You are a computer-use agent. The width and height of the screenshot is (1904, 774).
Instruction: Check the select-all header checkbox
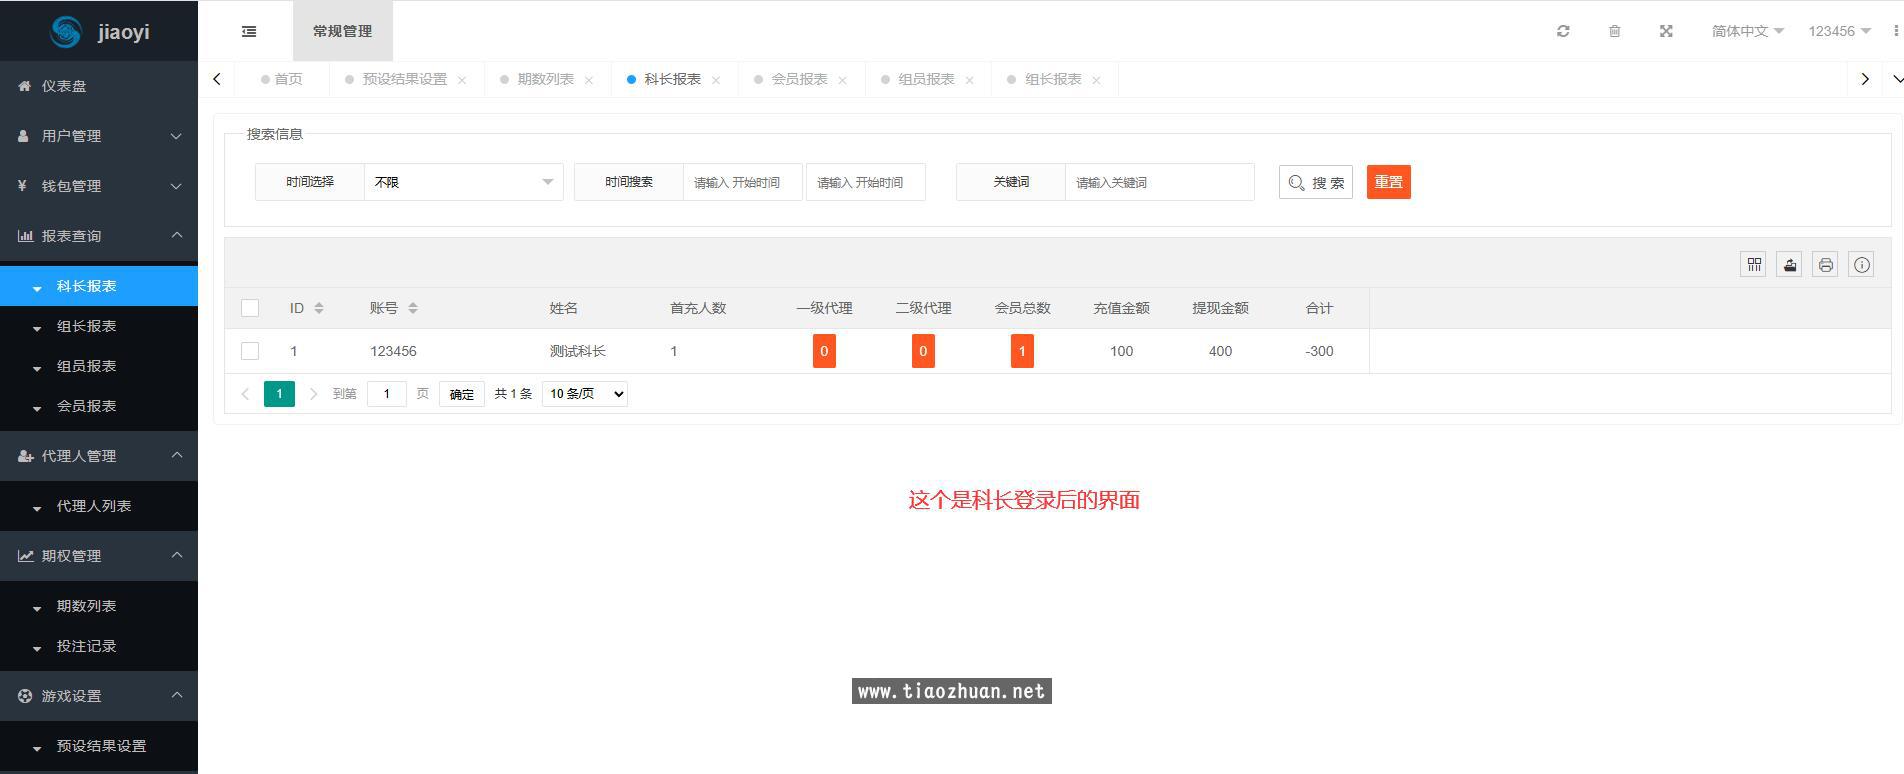pos(250,308)
